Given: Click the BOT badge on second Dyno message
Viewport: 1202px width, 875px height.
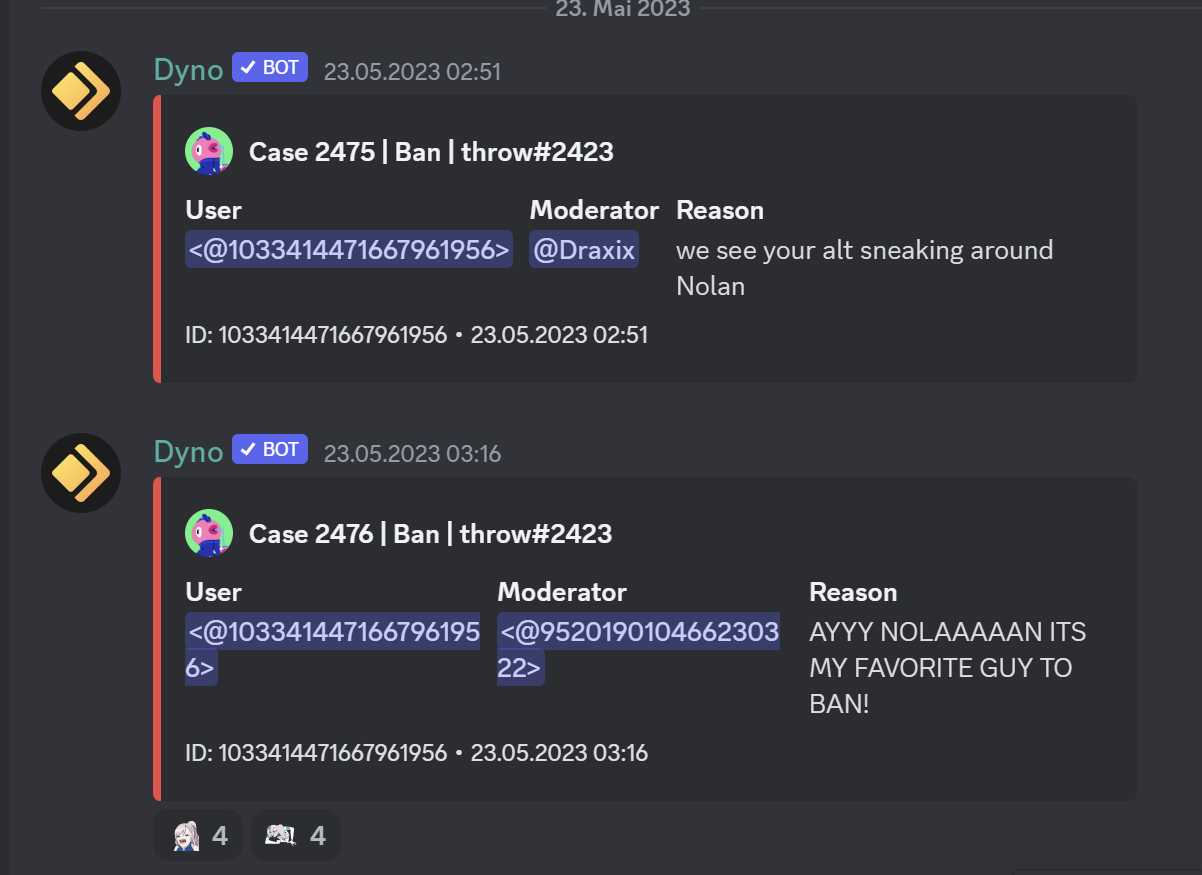Looking at the screenshot, I should (270, 450).
